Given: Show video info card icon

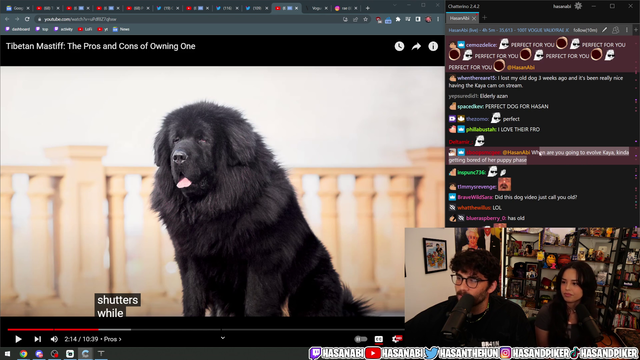Looking at the screenshot, I should (433, 46).
